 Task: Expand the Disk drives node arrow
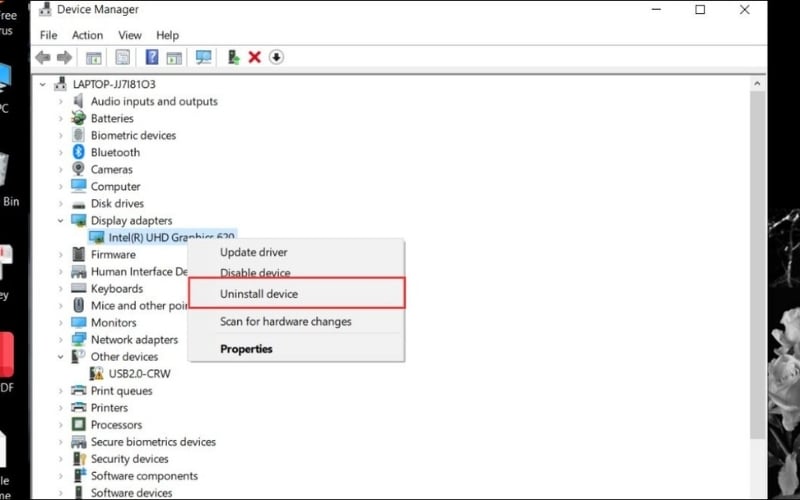point(61,204)
